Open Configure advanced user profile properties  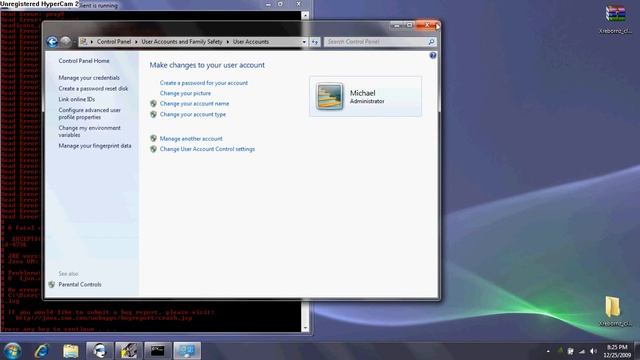89,113
